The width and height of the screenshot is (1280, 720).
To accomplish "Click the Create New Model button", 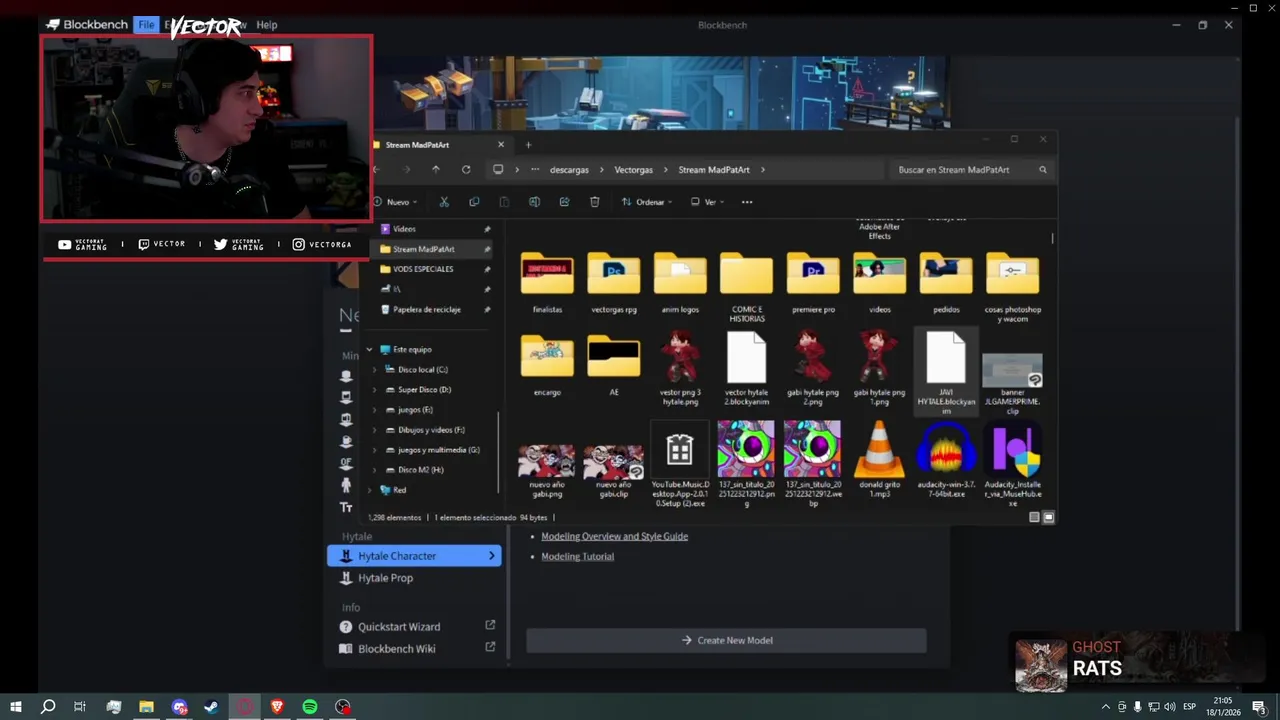I will [726, 640].
